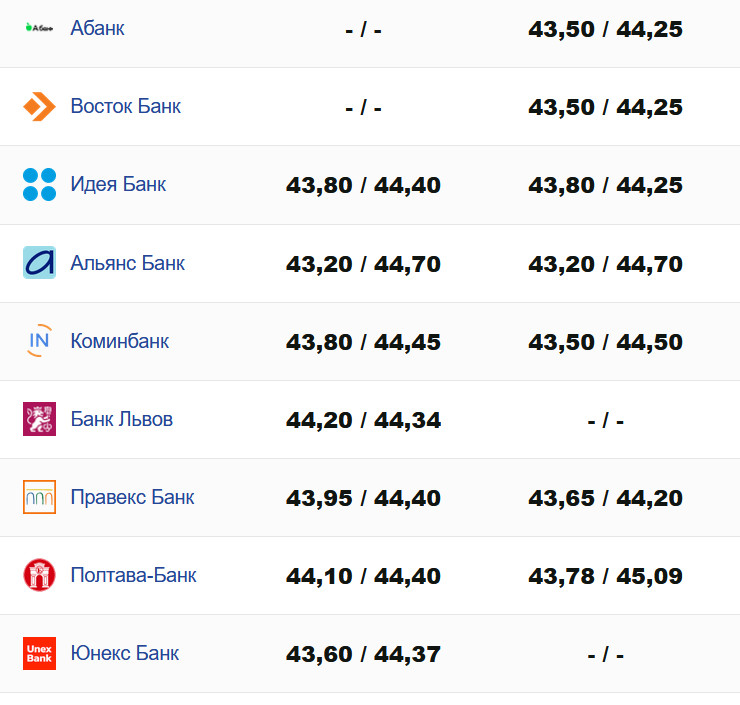This screenshot has width=740, height=705.
Task: Visit the Правекс Банк link
Action: point(132,497)
